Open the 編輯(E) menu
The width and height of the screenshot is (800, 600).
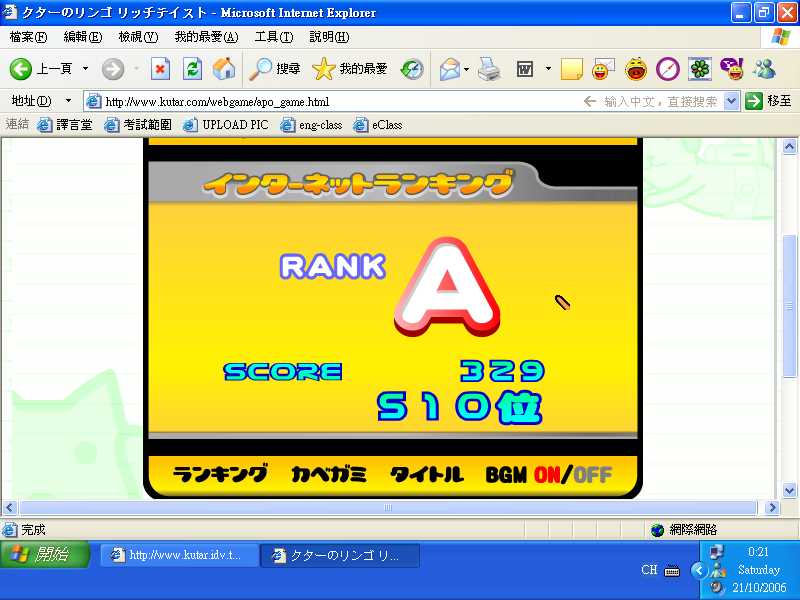coord(83,37)
